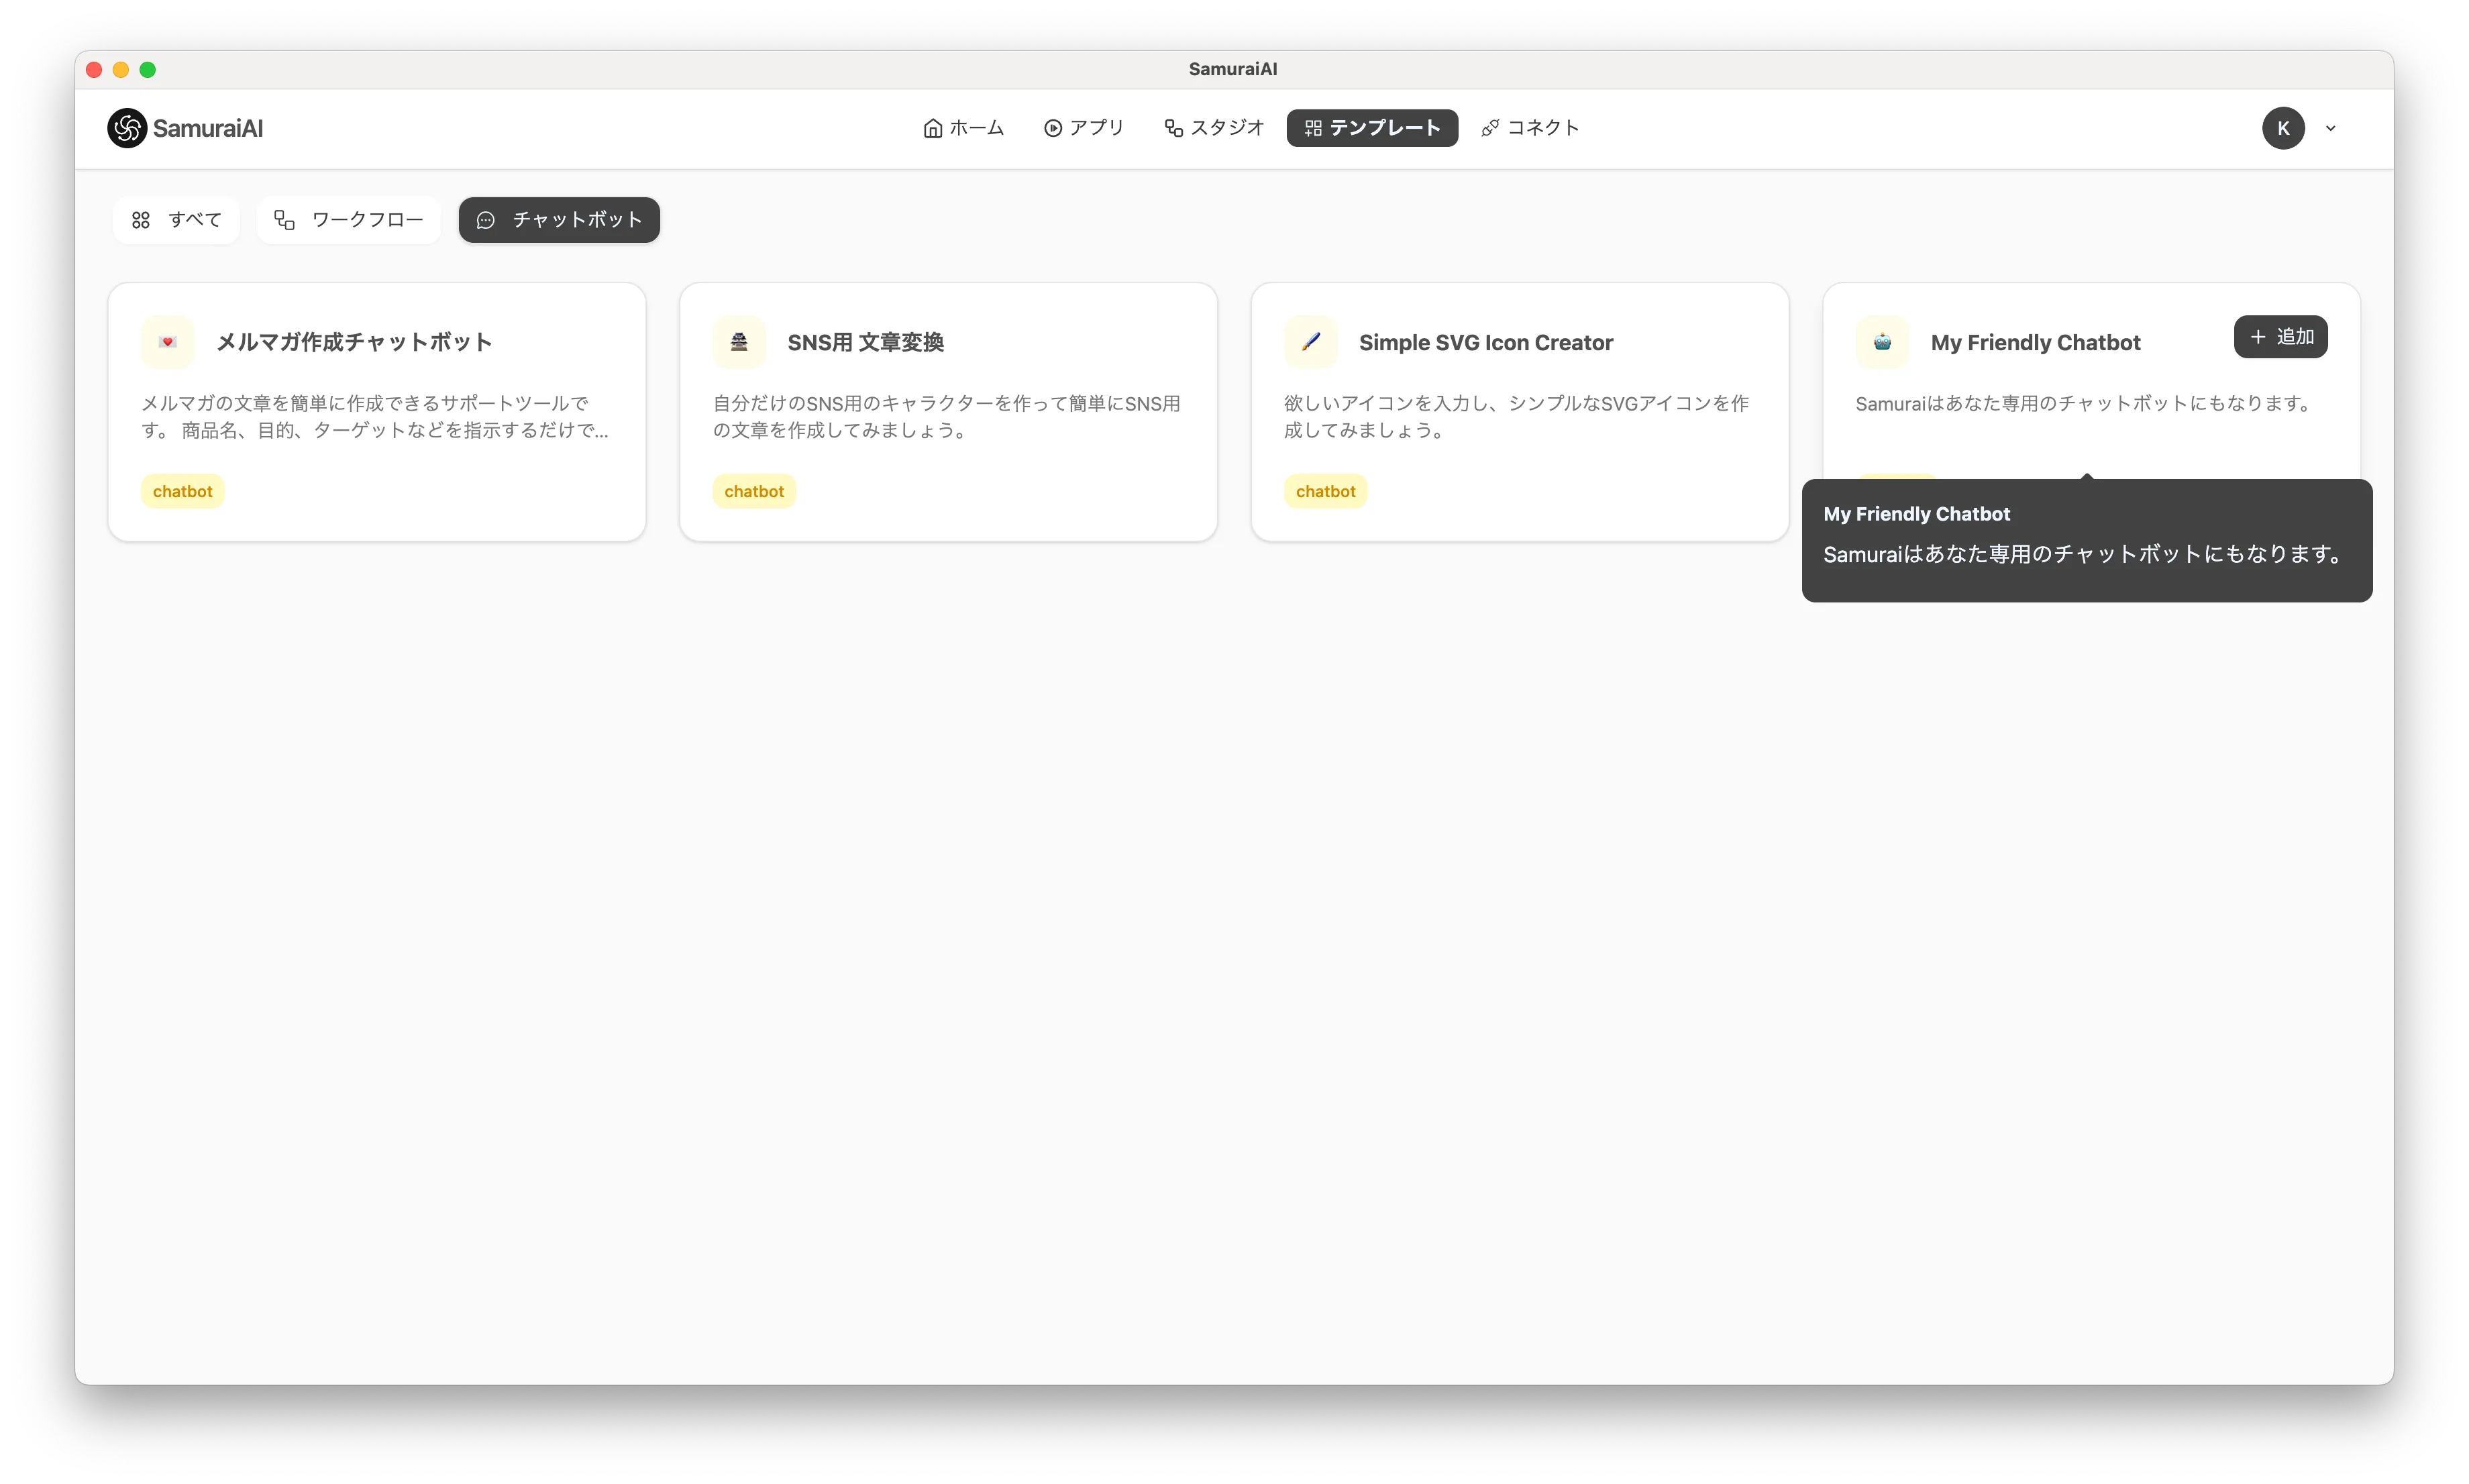Screen dimensions: 2469x1484
Task: Filter templates by ワークフロー
Action: click(349, 220)
